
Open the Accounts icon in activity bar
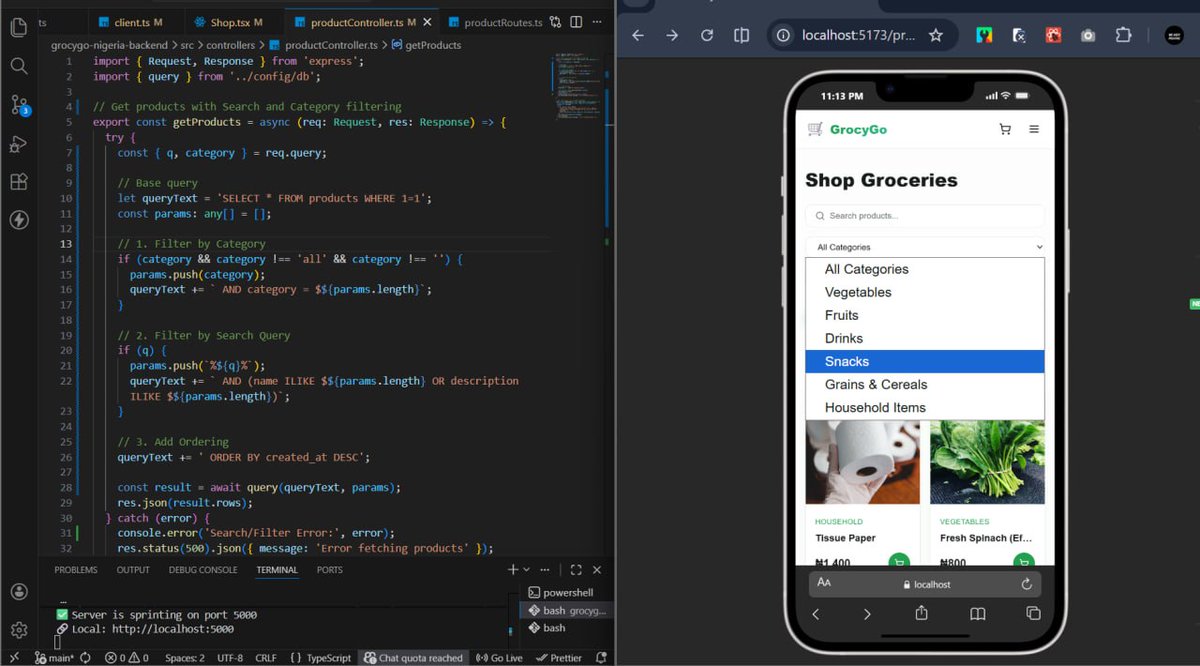(18, 592)
